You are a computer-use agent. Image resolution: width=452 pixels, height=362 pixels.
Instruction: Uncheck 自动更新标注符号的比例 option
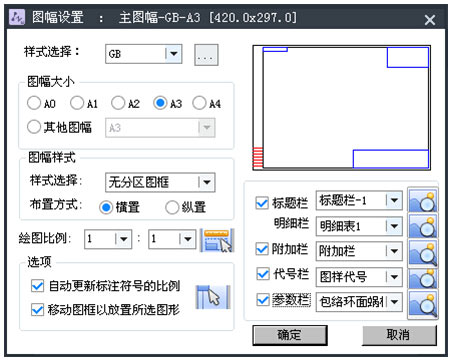pos(37,286)
